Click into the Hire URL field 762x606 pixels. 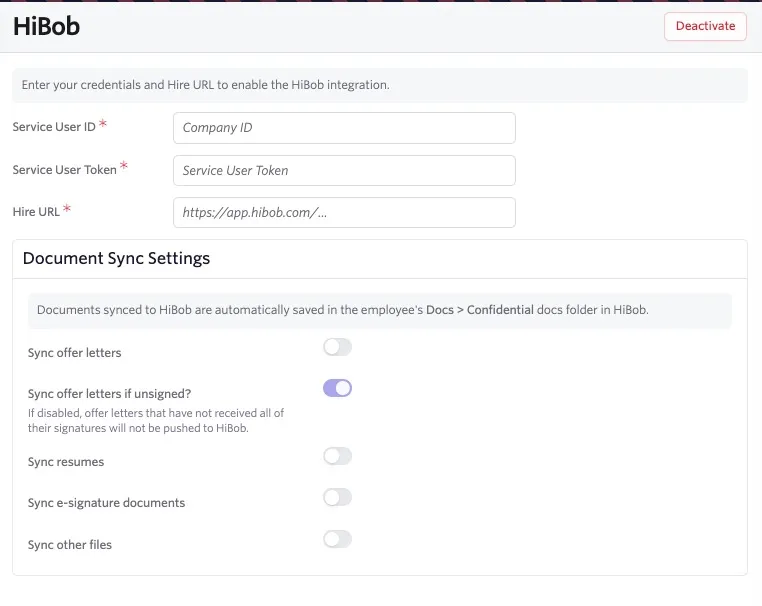(x=344, y=212)
